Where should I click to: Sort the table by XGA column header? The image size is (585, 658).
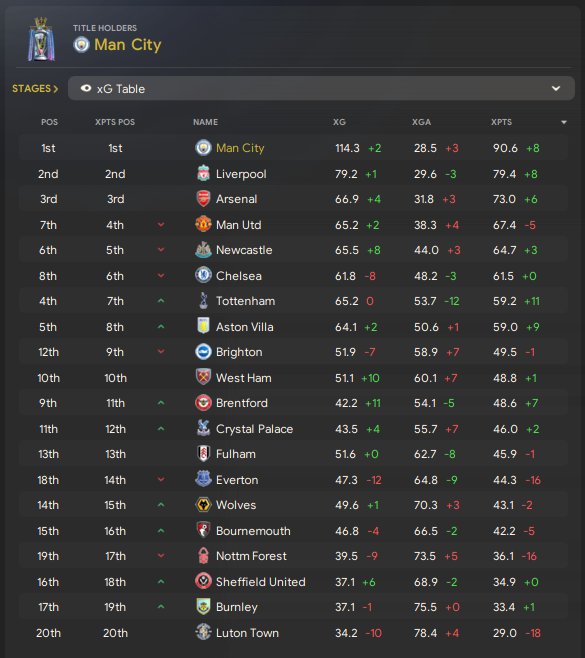pyautogui.click(x=421, y=122)
